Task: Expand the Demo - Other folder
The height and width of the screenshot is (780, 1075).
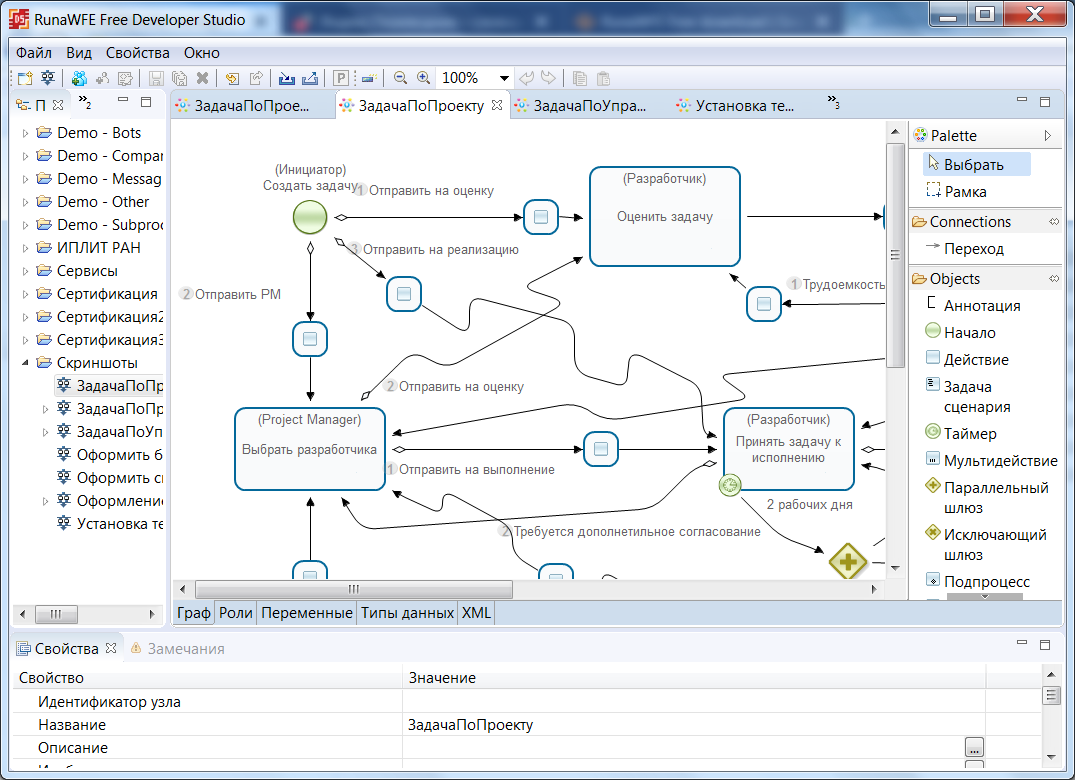Action: (25, 202)
